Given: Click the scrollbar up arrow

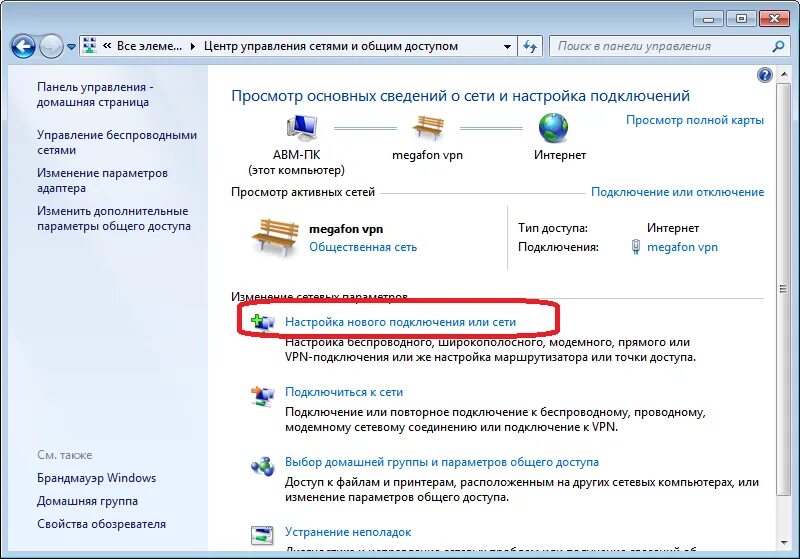Looking at the screenshot, I should tap(783, 74).
